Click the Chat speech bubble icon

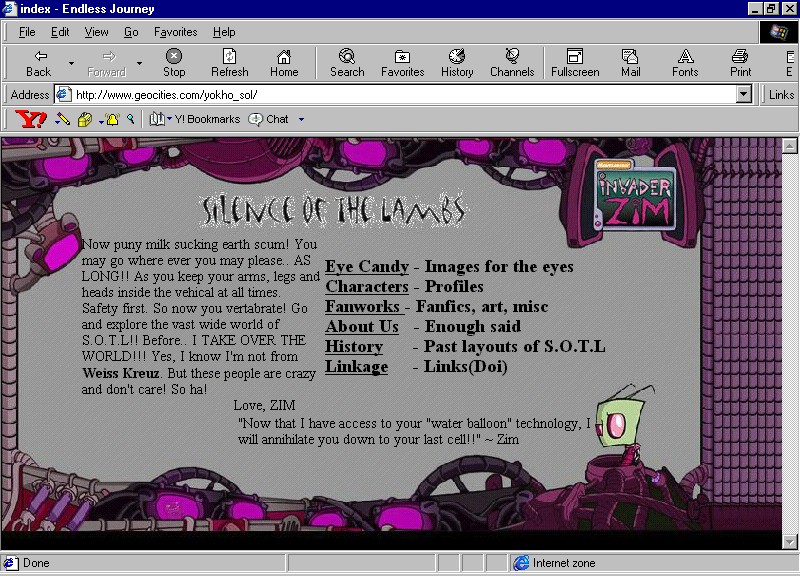[255, 119]
